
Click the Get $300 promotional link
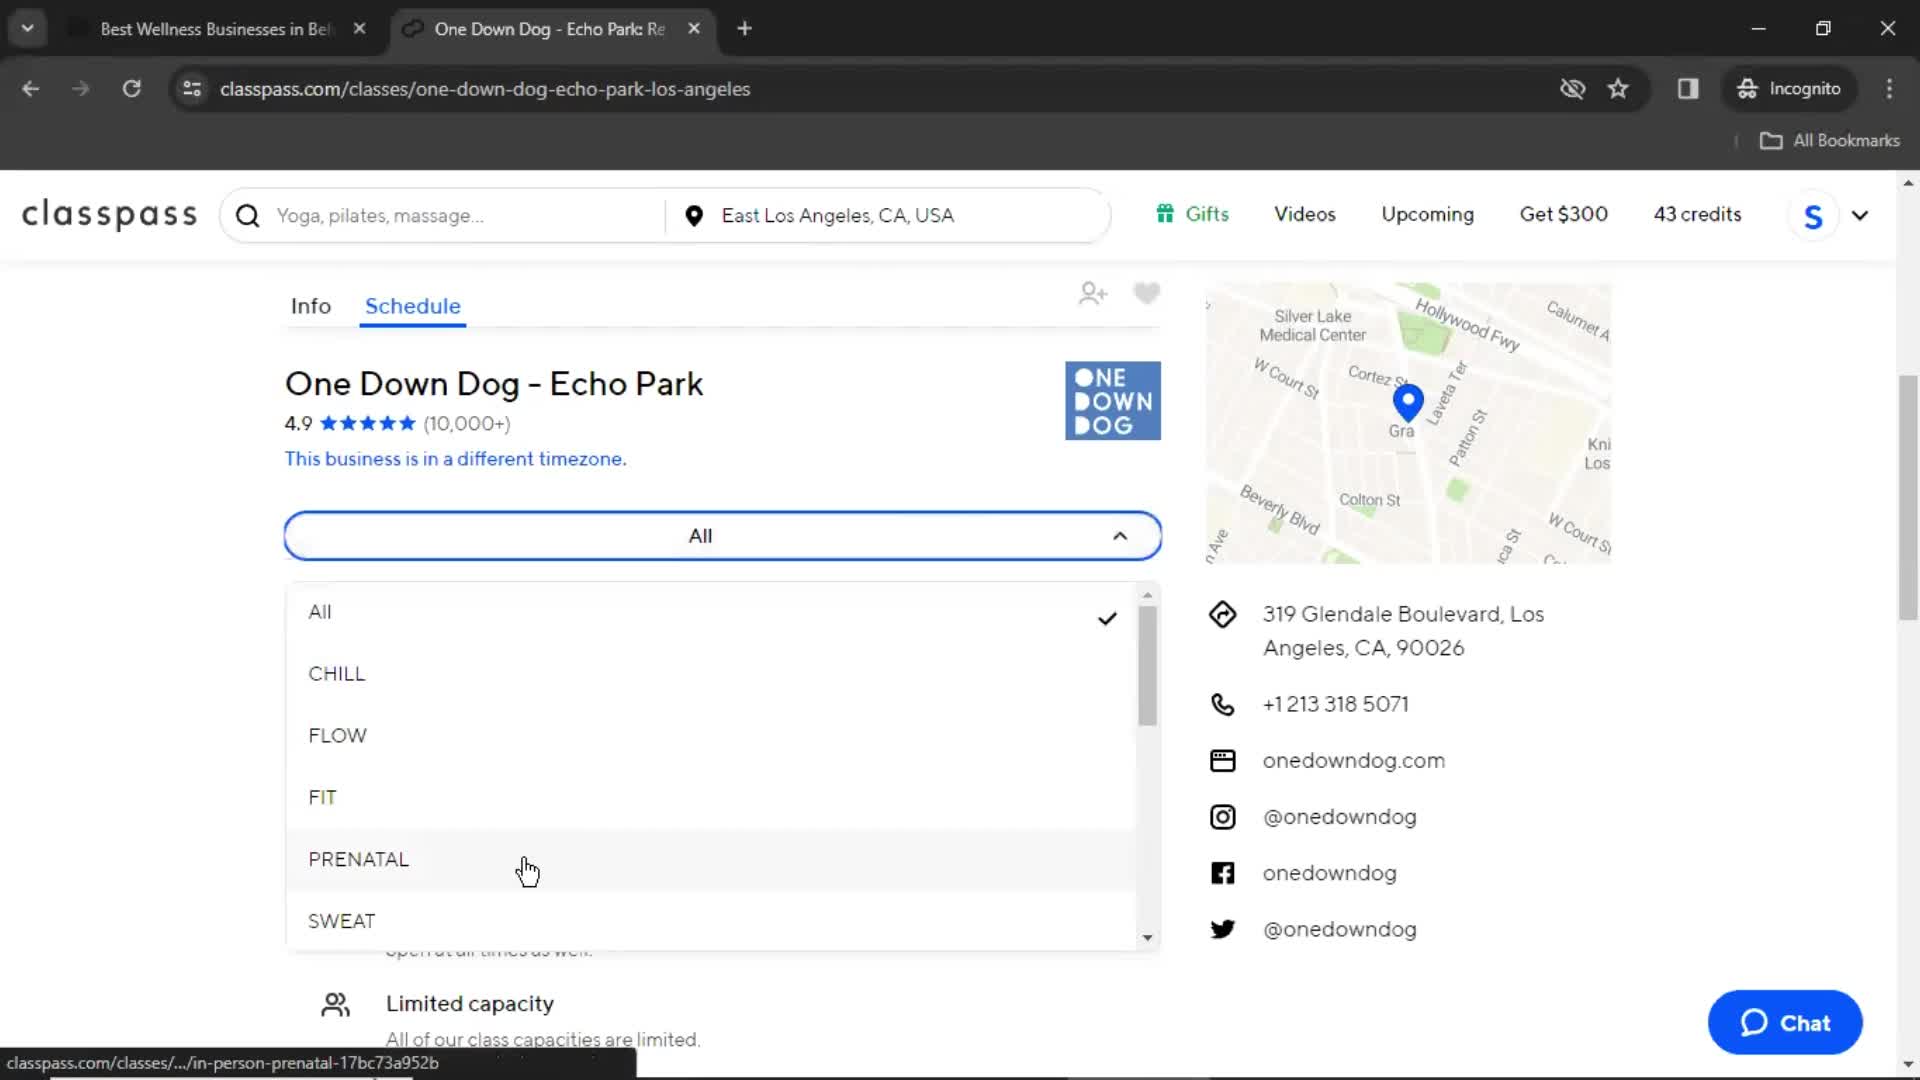(1563, 214)
